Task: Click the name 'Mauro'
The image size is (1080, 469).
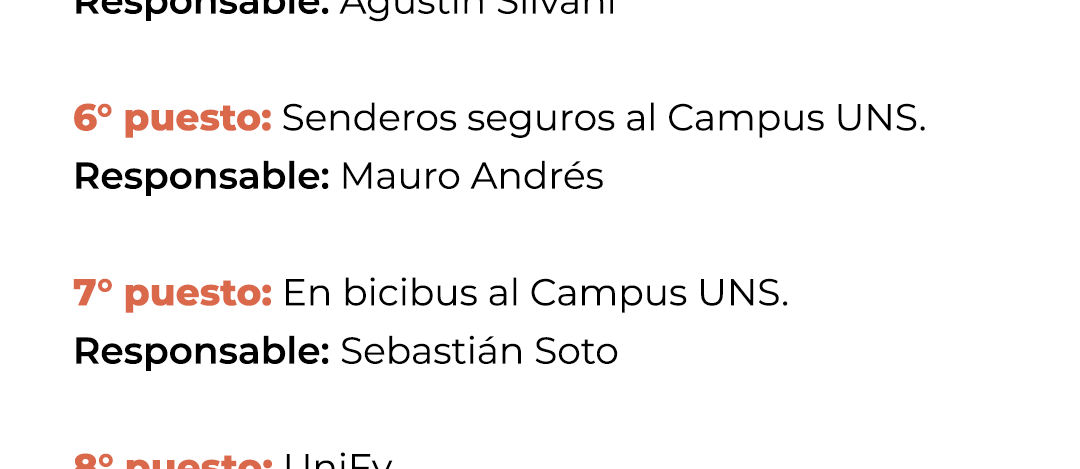Action: coord(400,177)
